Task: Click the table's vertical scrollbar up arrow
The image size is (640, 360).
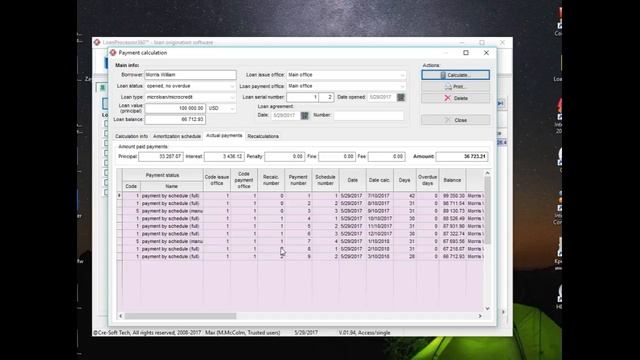Action: pyautogui.click(x=487, y=173)
